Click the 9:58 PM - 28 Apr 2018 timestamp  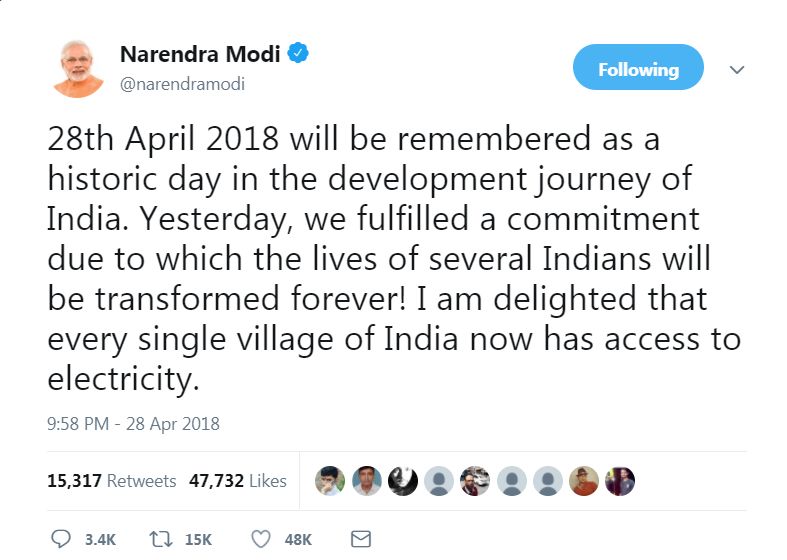coord(133,423)
